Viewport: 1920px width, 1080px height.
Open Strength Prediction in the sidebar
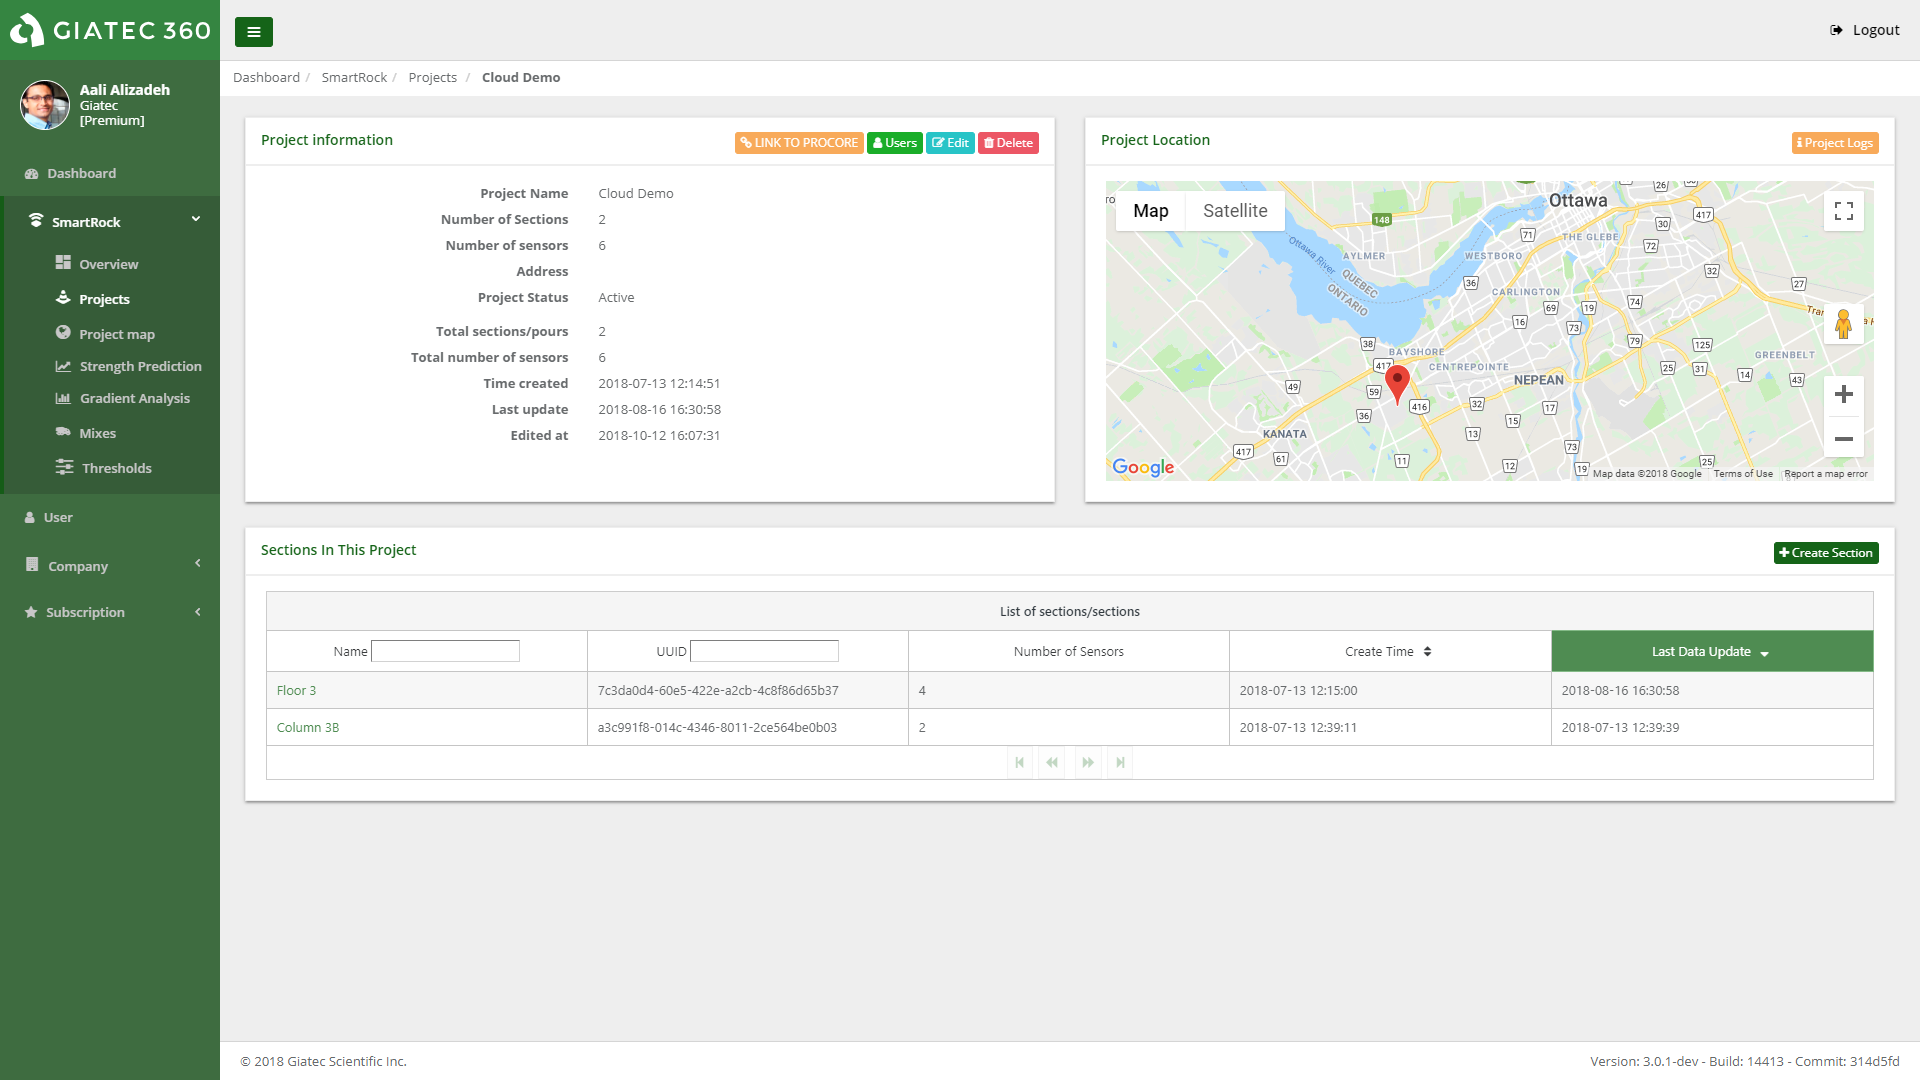point(140,367)
